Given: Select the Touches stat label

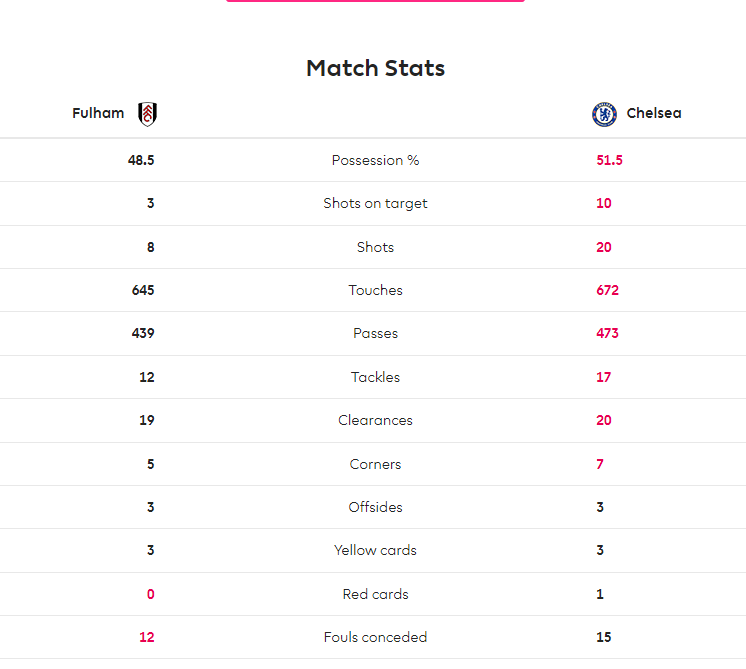Looking at the screenshot, I should tap(375, 290).
